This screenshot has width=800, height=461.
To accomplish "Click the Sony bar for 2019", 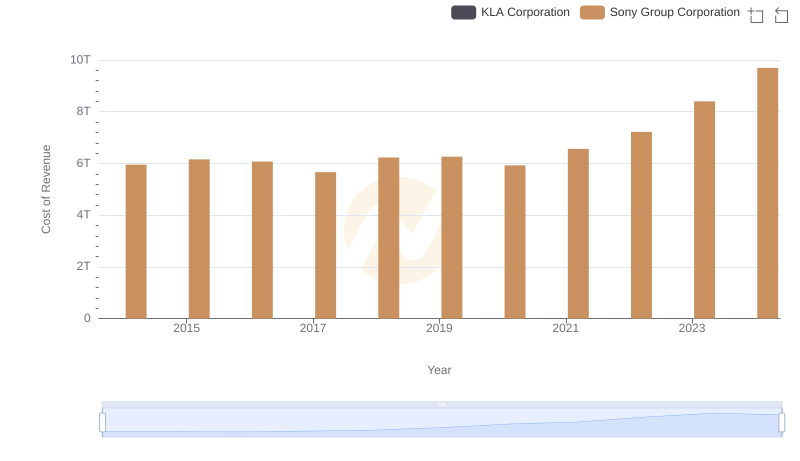I will click(452, 238).
